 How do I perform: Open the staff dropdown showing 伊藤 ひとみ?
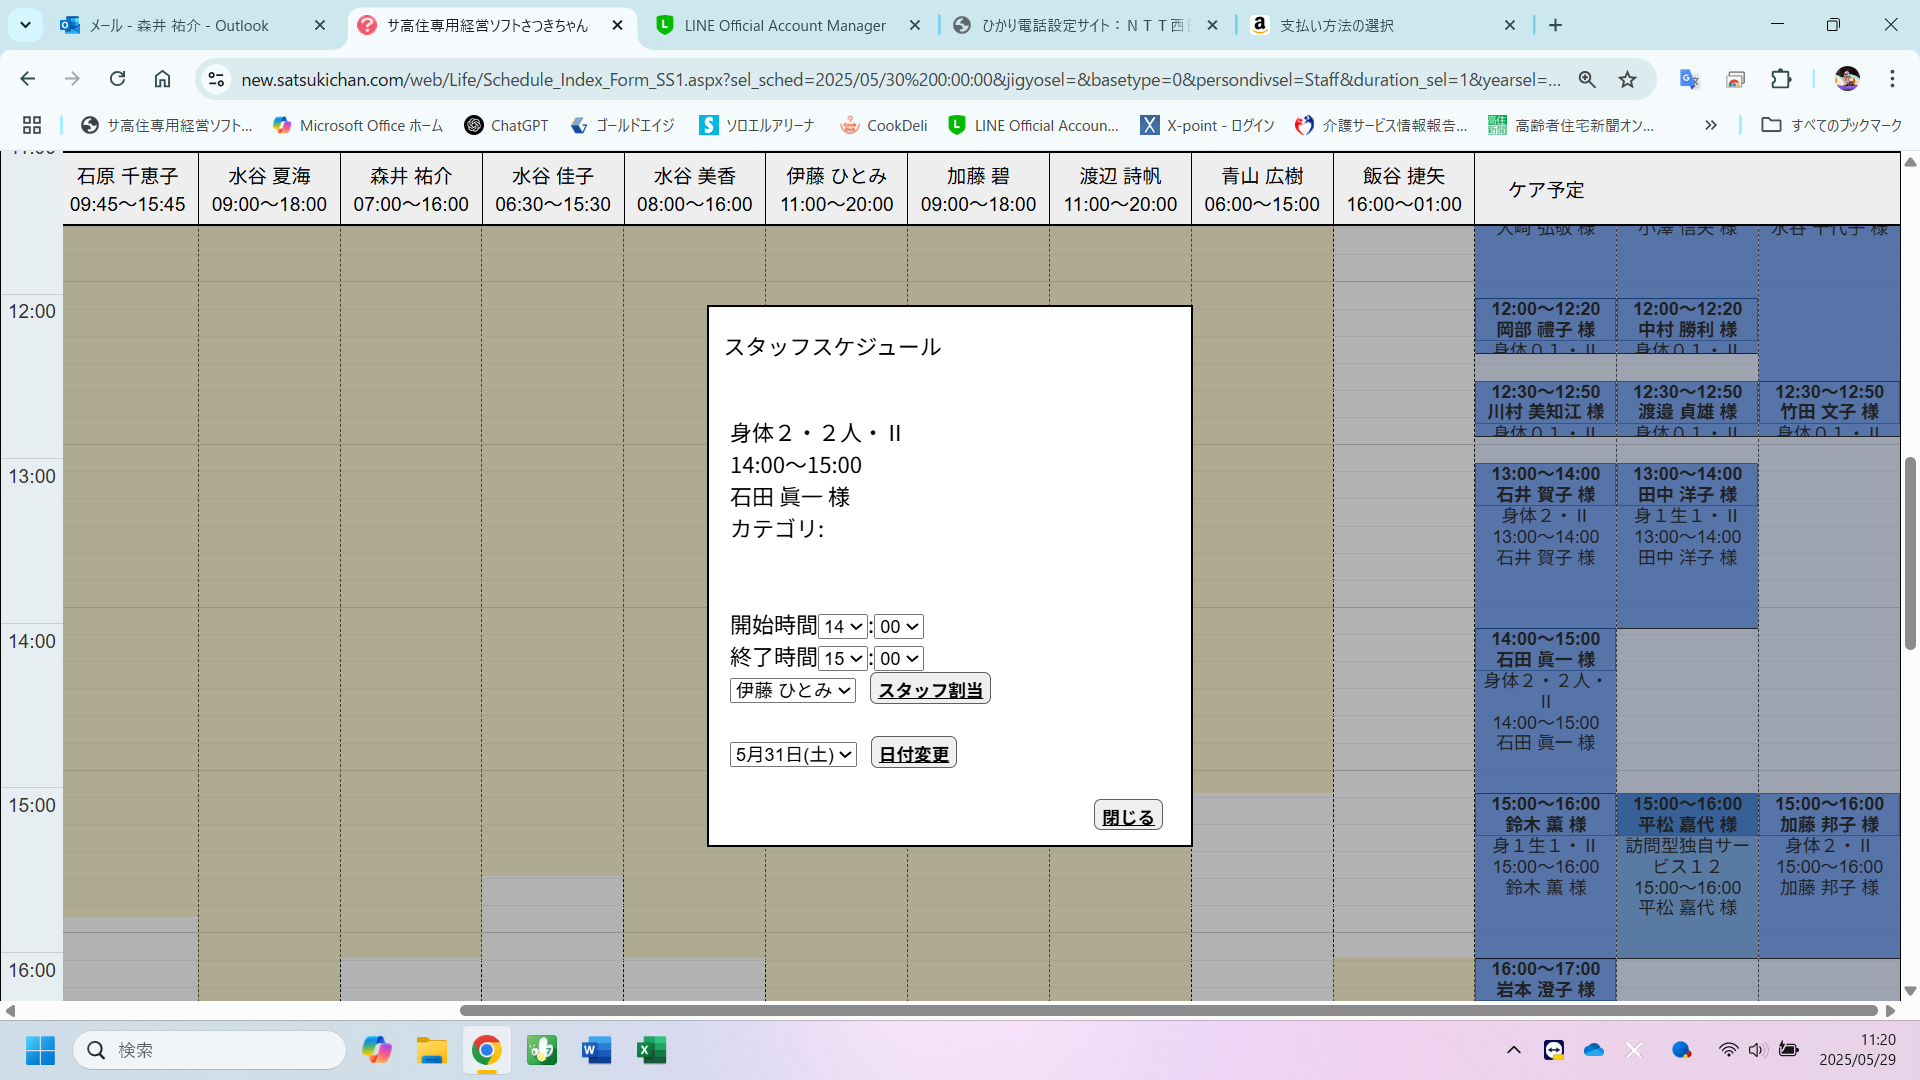point(792,691)
